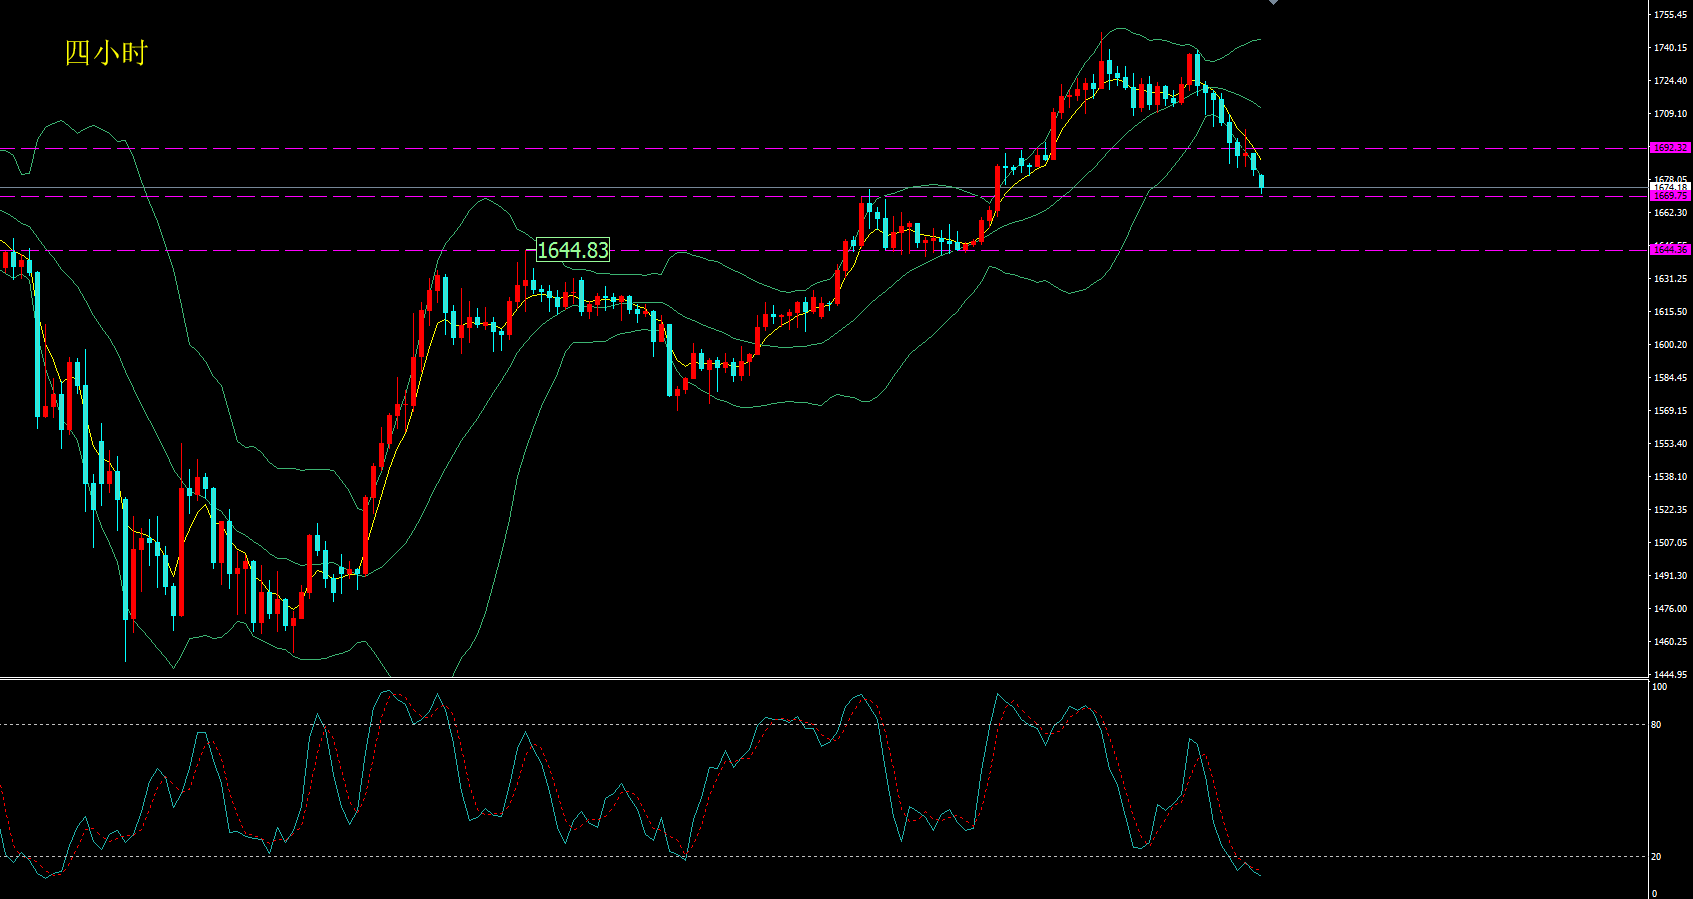This screenshot has height=899, width=1693.
Task: Click the indicator scale value 100
Action: pyautogui.click(x=1659, y=687)
